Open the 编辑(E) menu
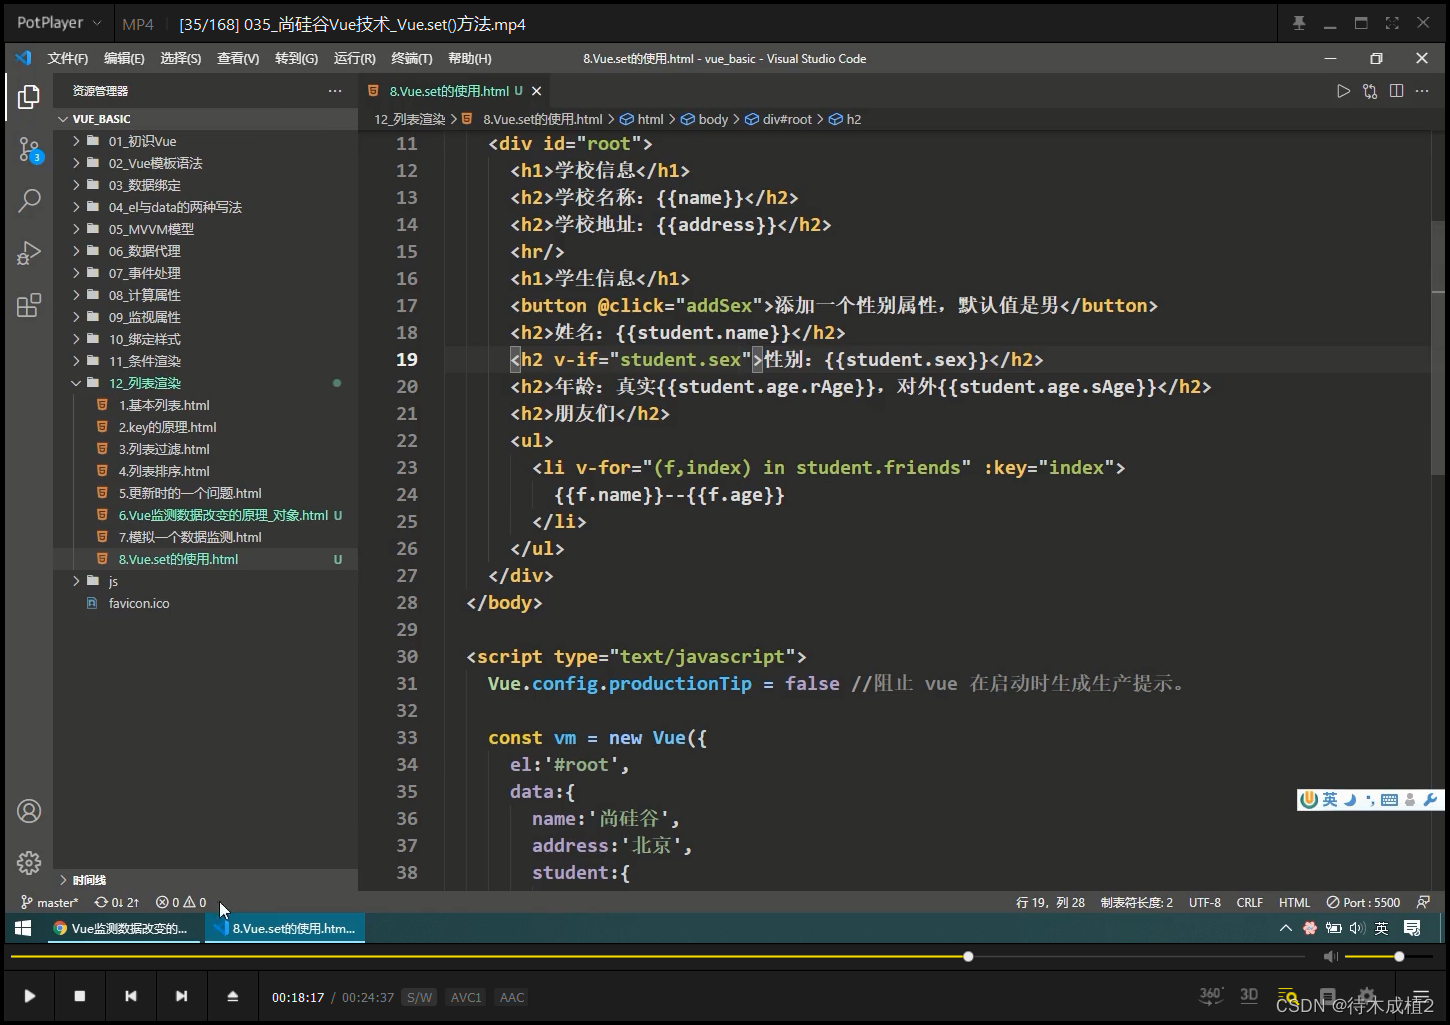Viewport: 1450px width, 1025px height. click(124, 59)
